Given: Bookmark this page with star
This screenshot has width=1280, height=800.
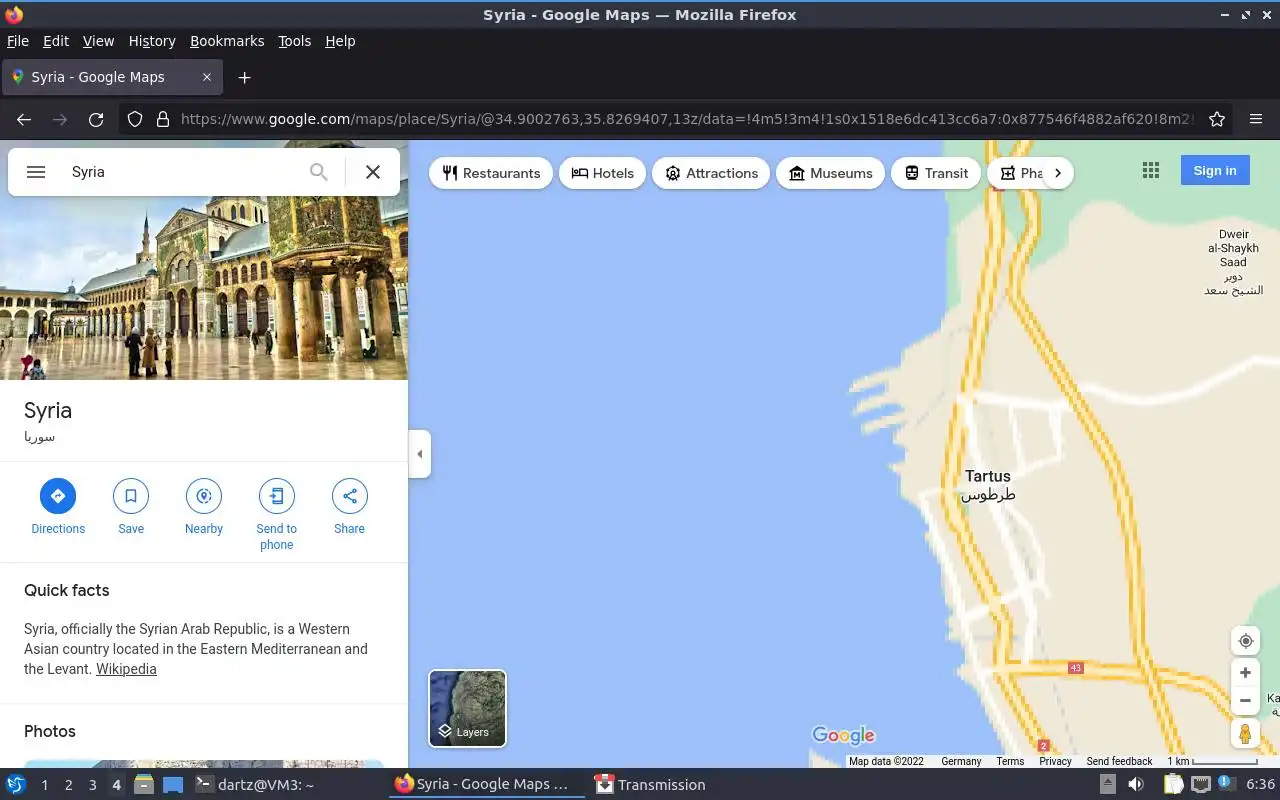Looking at the screenshot, I should tap(1217, 119).
